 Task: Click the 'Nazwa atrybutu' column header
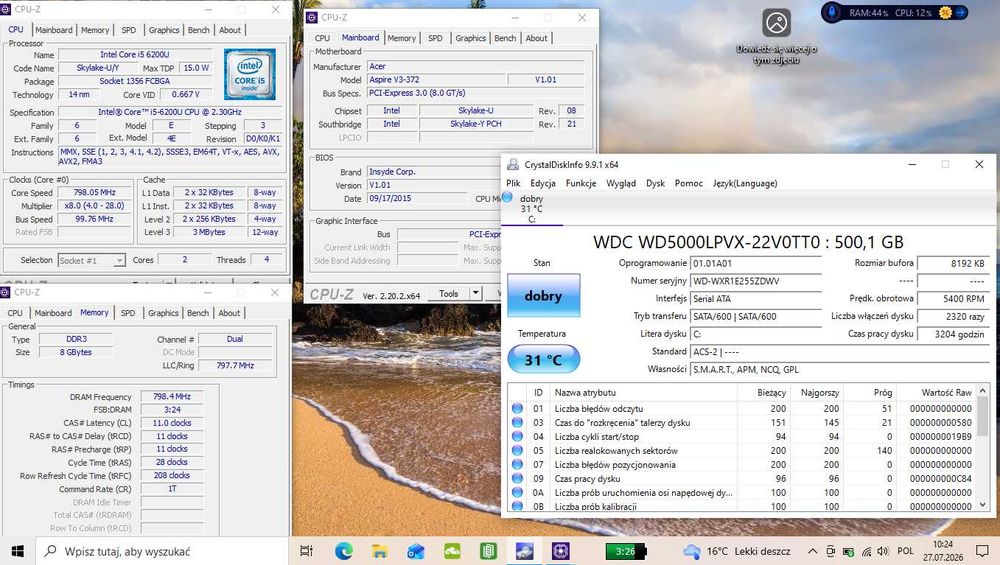click(x=644, y=392)
